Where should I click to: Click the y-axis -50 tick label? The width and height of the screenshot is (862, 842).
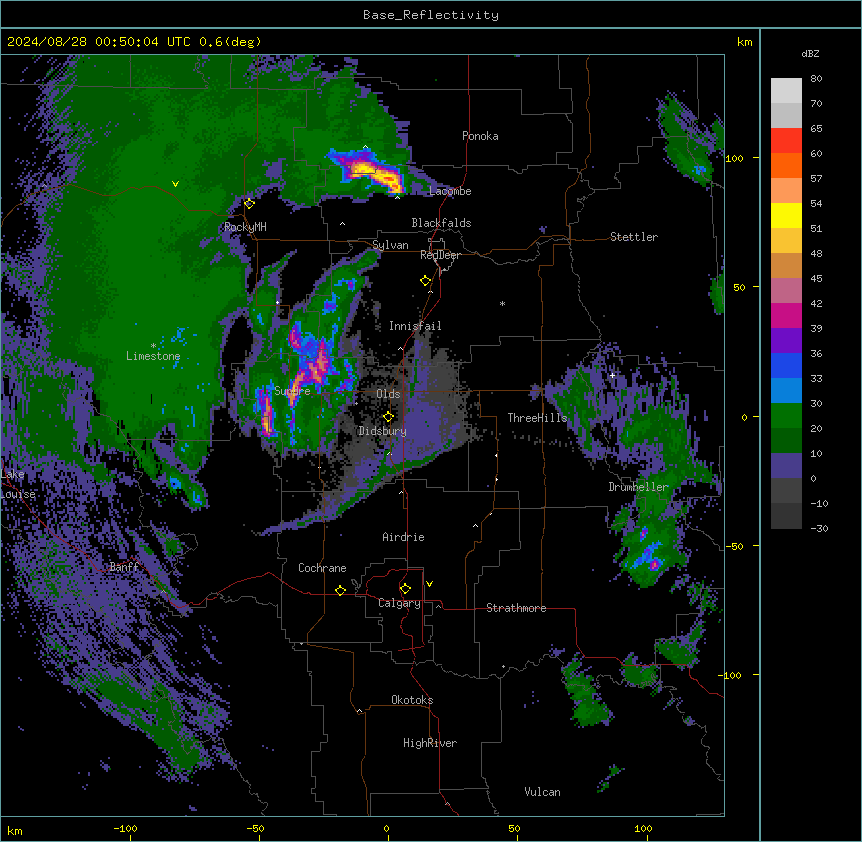coord(734,546)
